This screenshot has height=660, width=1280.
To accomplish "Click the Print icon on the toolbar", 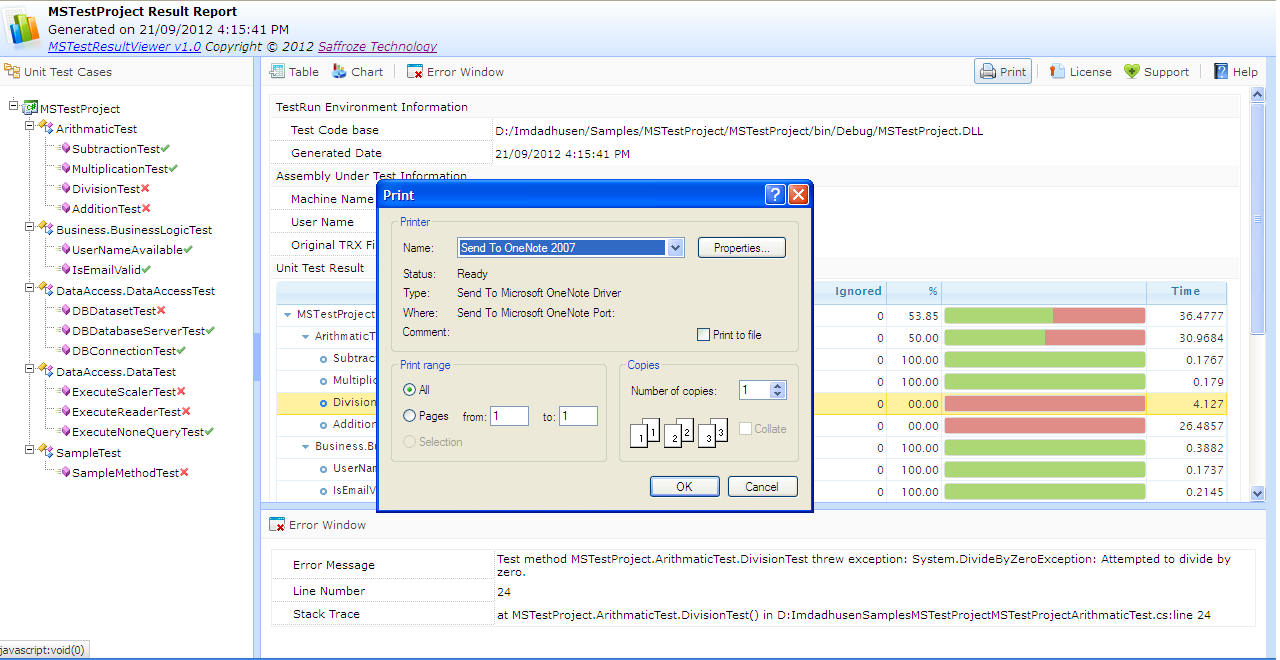I will coord(986,70).
